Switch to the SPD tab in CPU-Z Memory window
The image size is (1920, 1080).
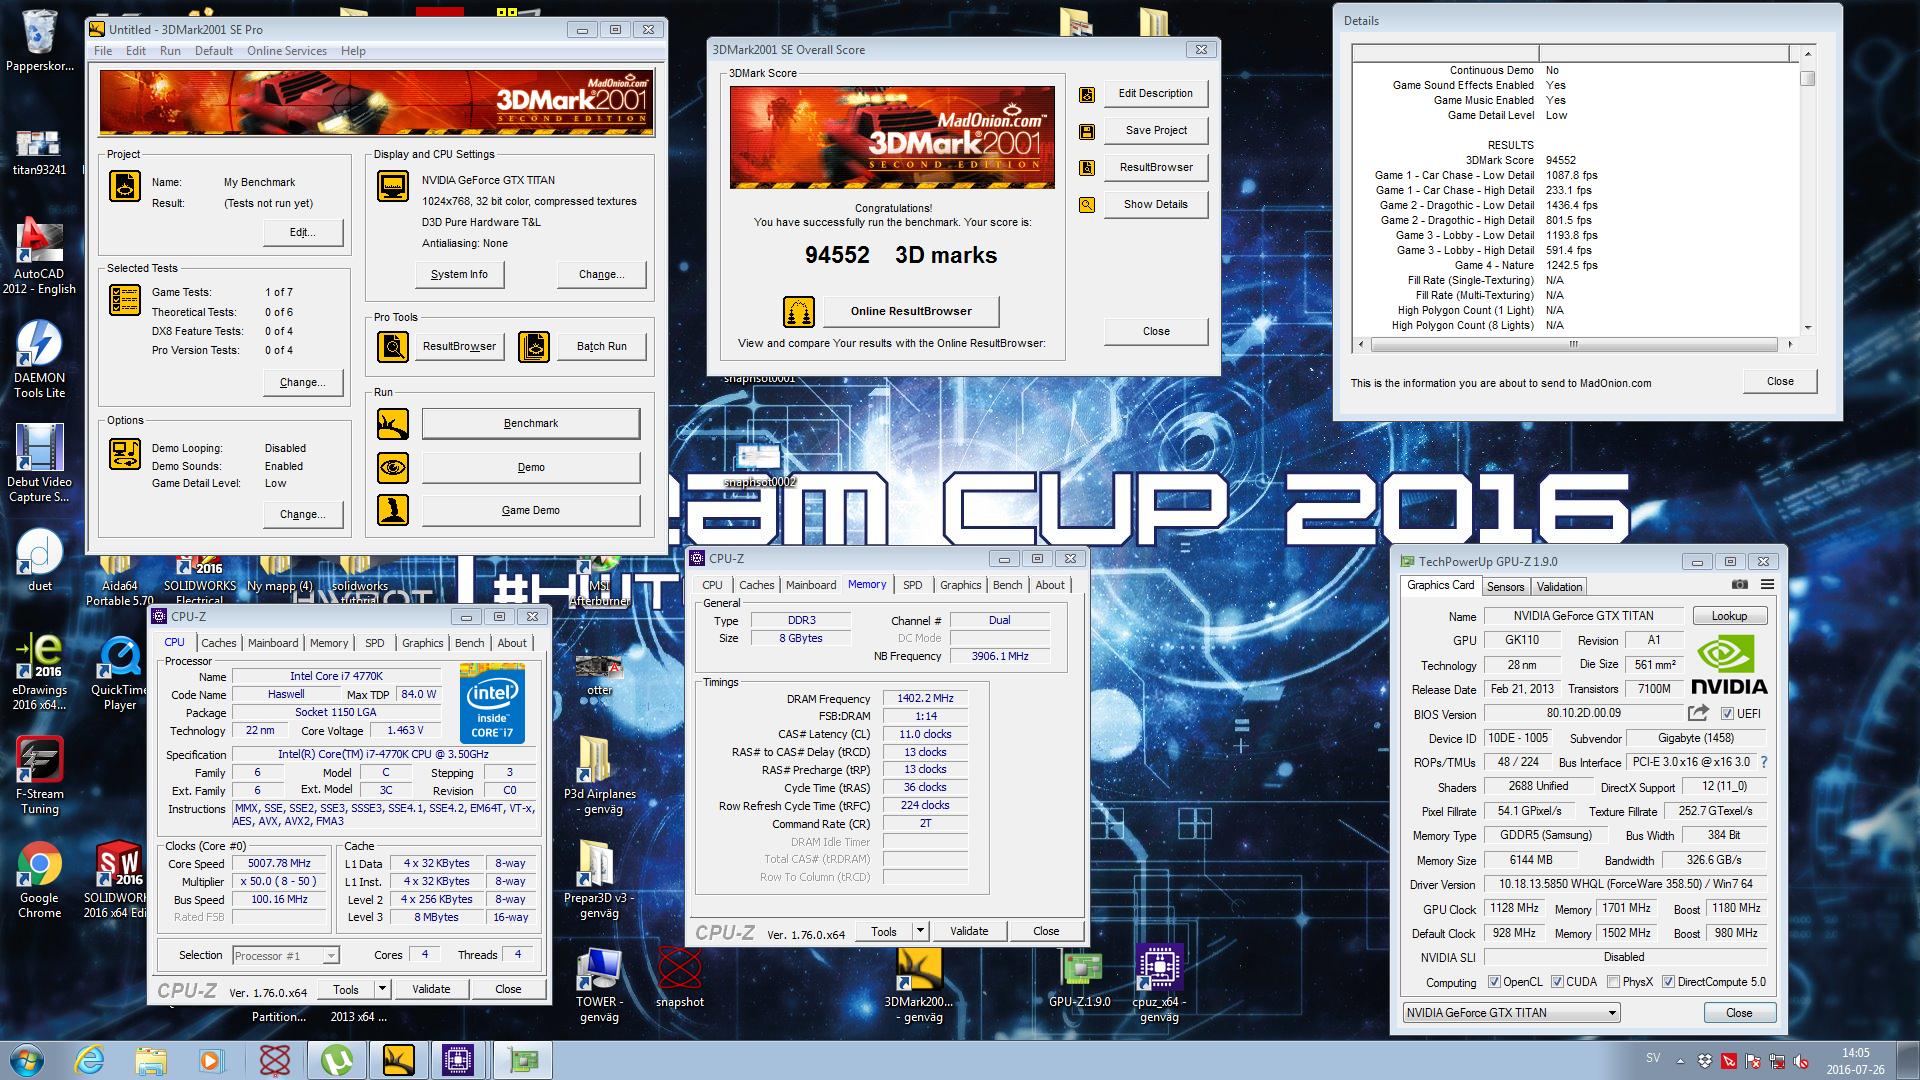913,585
